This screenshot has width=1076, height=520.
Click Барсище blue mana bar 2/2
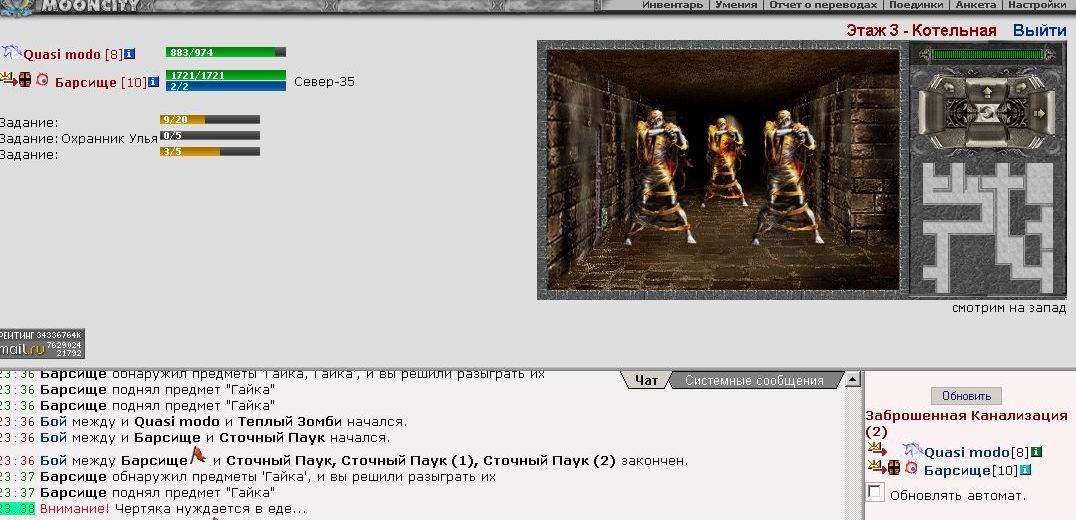click(226, 86)
